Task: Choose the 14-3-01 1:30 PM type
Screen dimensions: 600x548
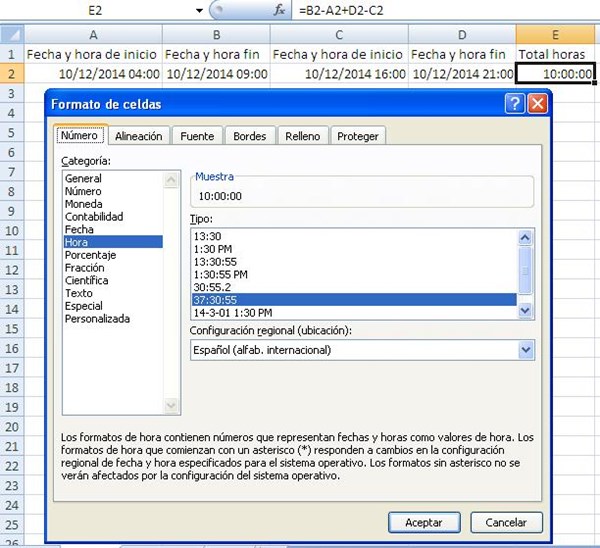Action: click(354, 313)
